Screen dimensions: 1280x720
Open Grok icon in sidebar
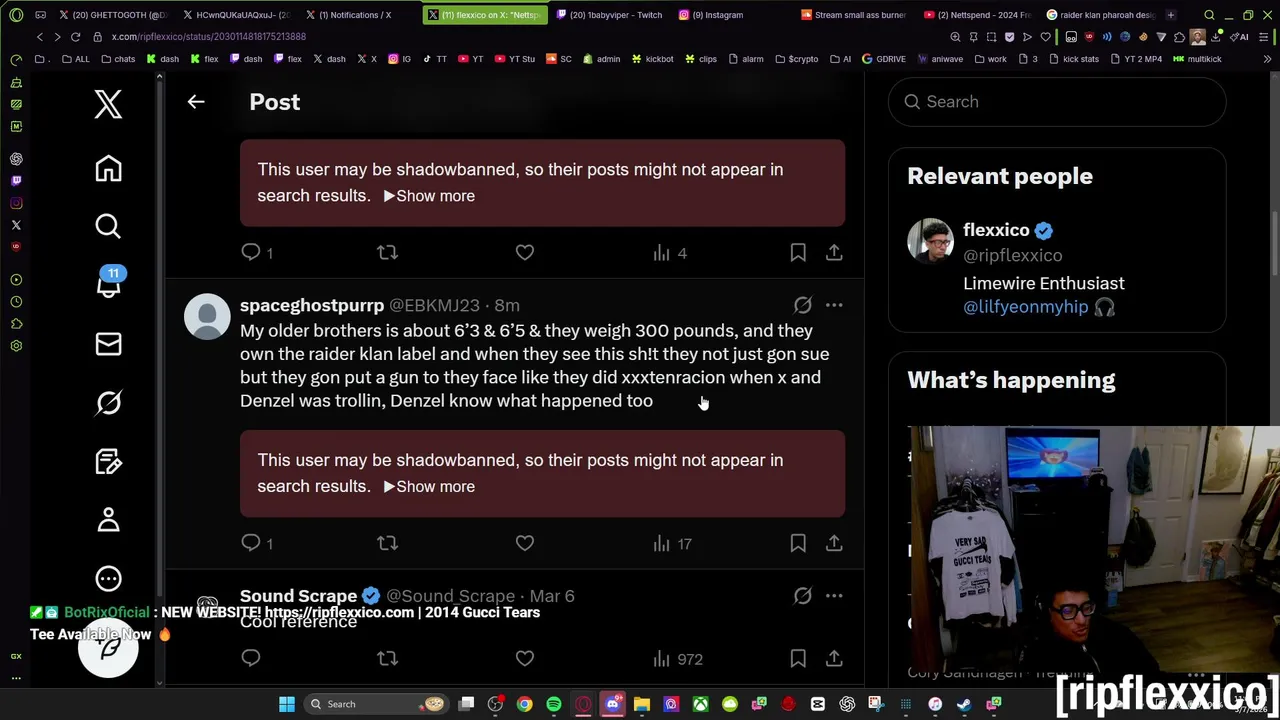(x=108, y=402)
